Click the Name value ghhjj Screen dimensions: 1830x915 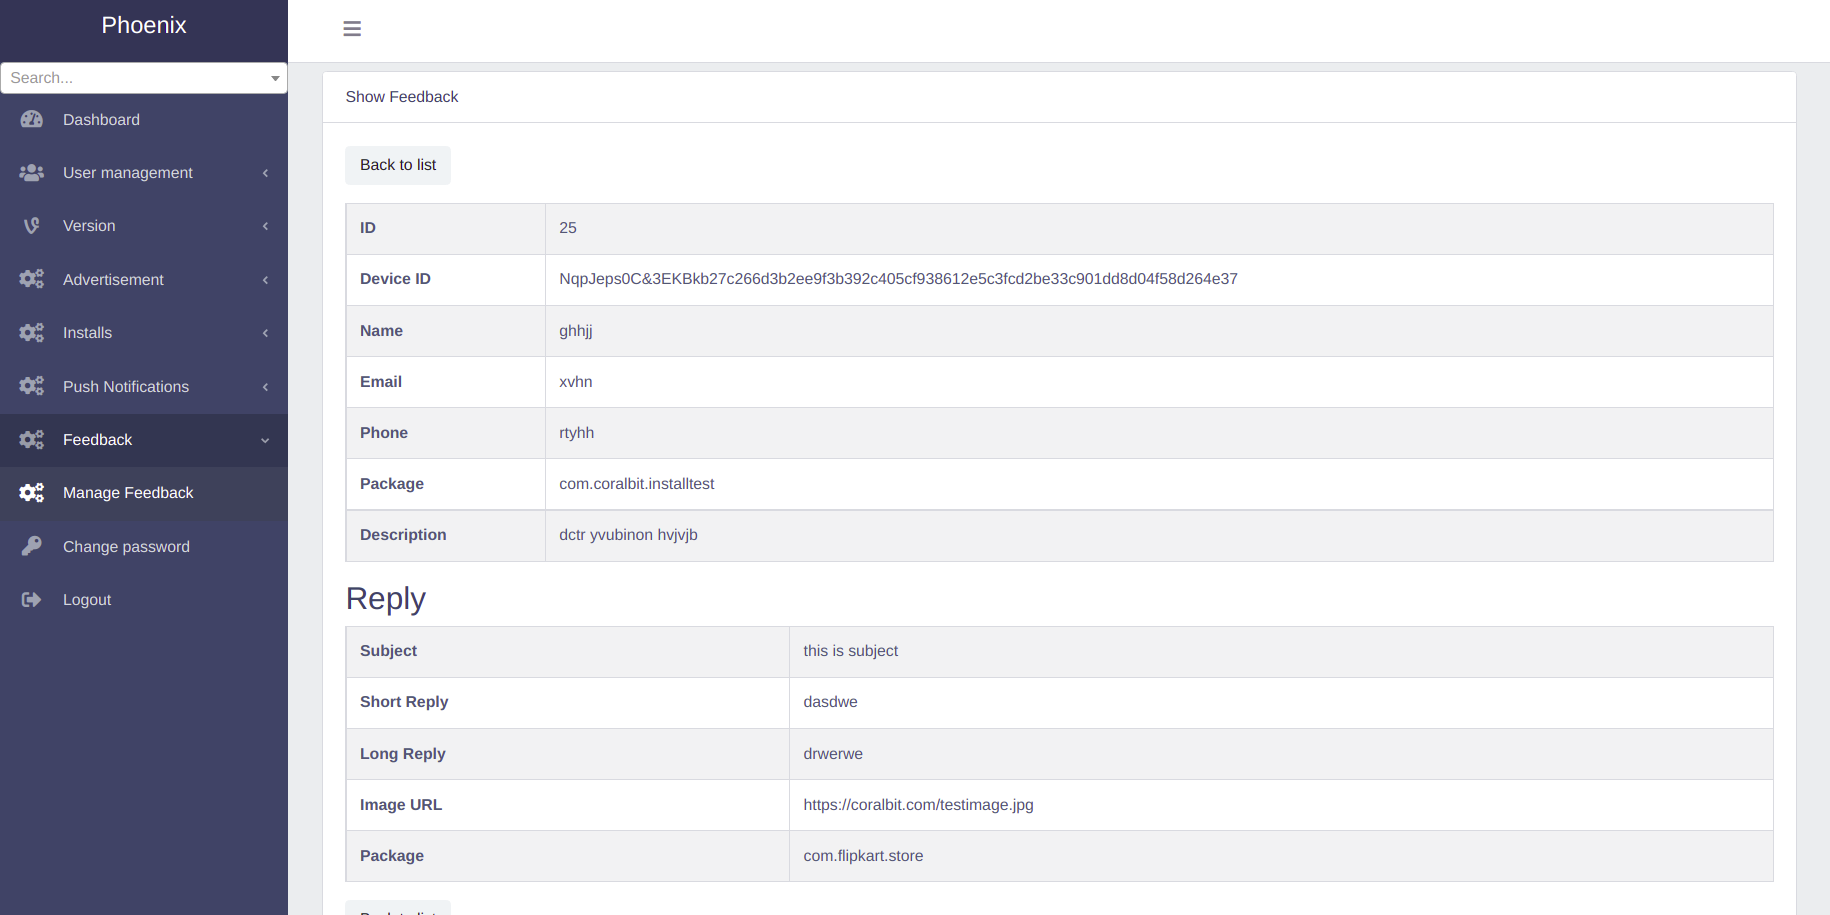coord(576,331)
